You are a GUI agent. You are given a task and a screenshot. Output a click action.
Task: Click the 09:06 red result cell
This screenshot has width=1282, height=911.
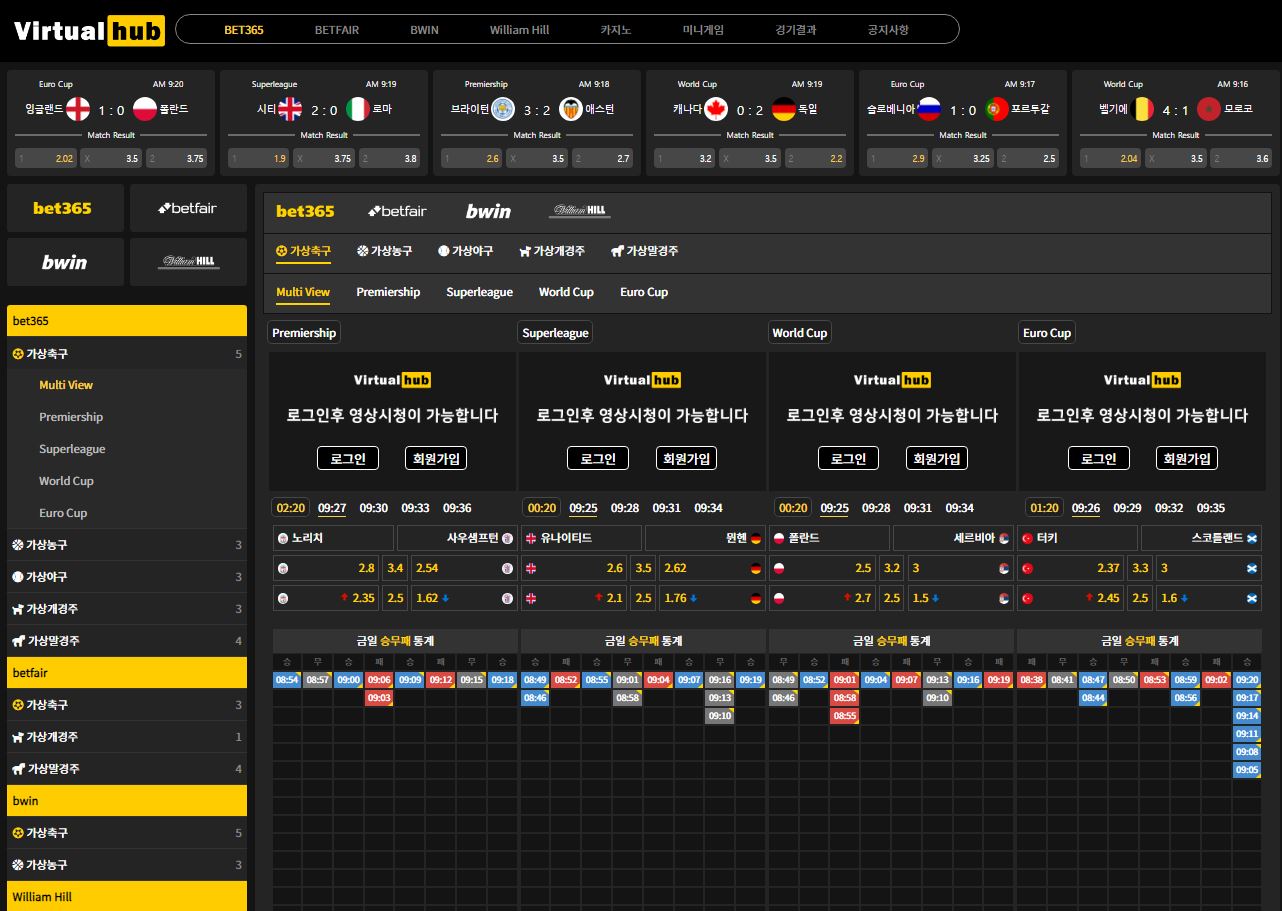point(378,680)
